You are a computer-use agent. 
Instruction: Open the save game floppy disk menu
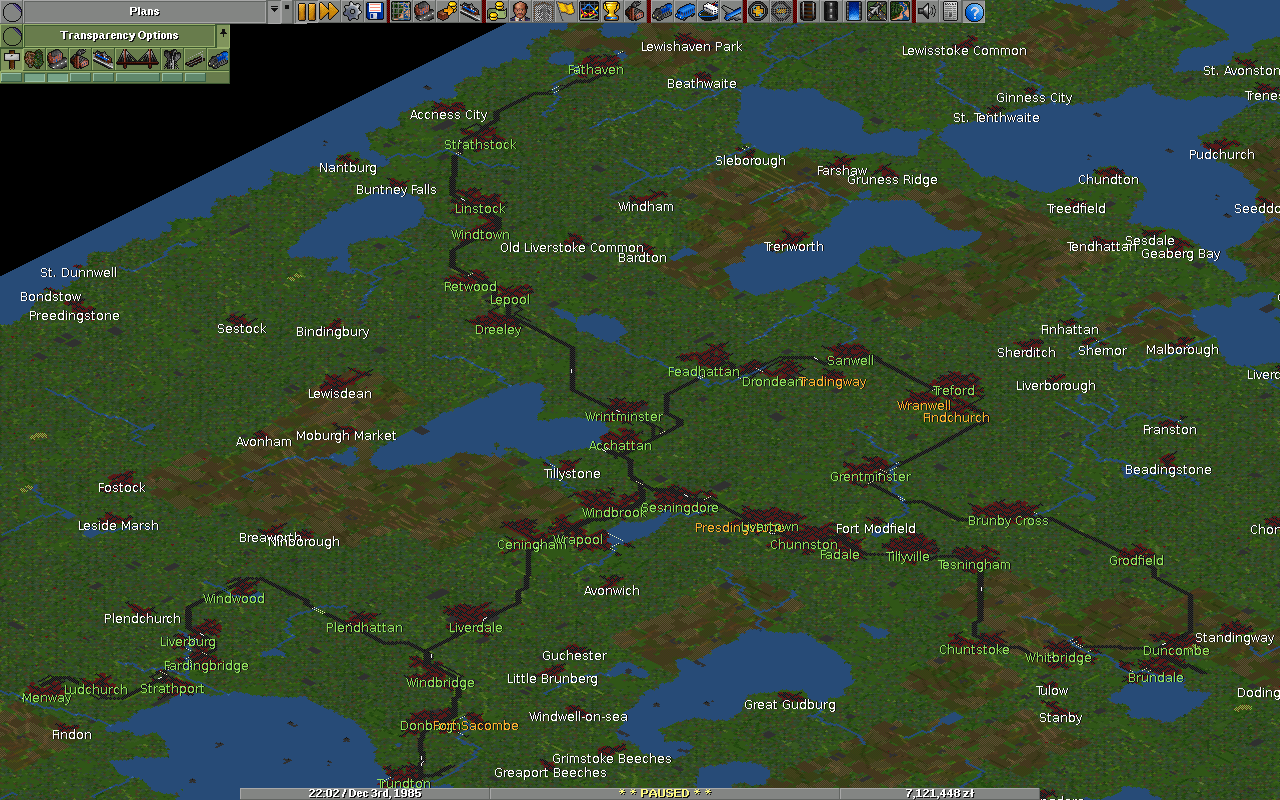coord(375,12)
